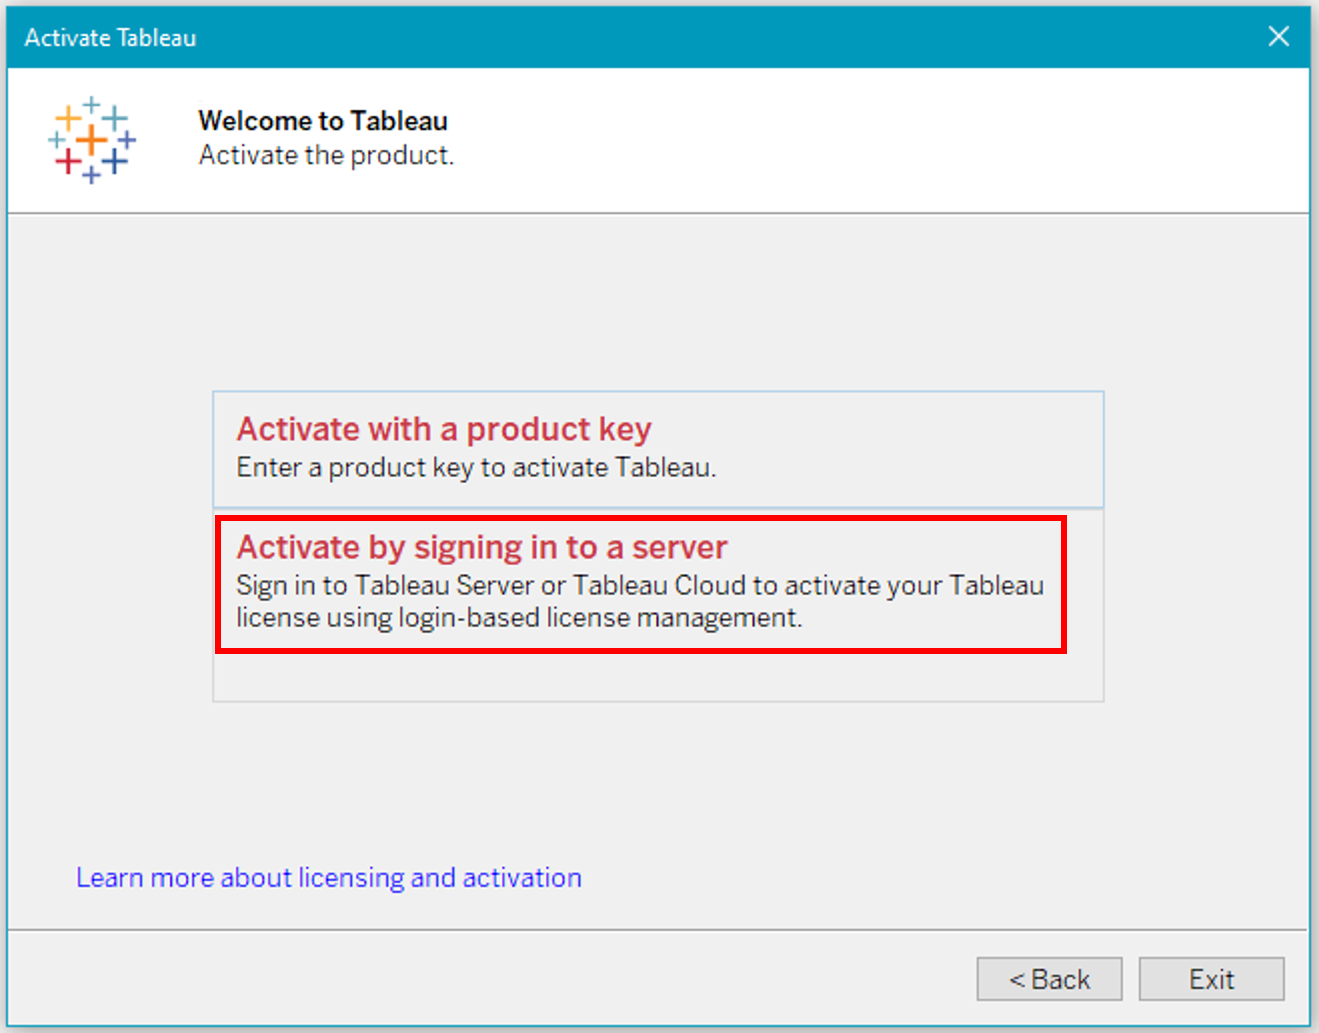Click the Activate Tableau title bar text

110,38
